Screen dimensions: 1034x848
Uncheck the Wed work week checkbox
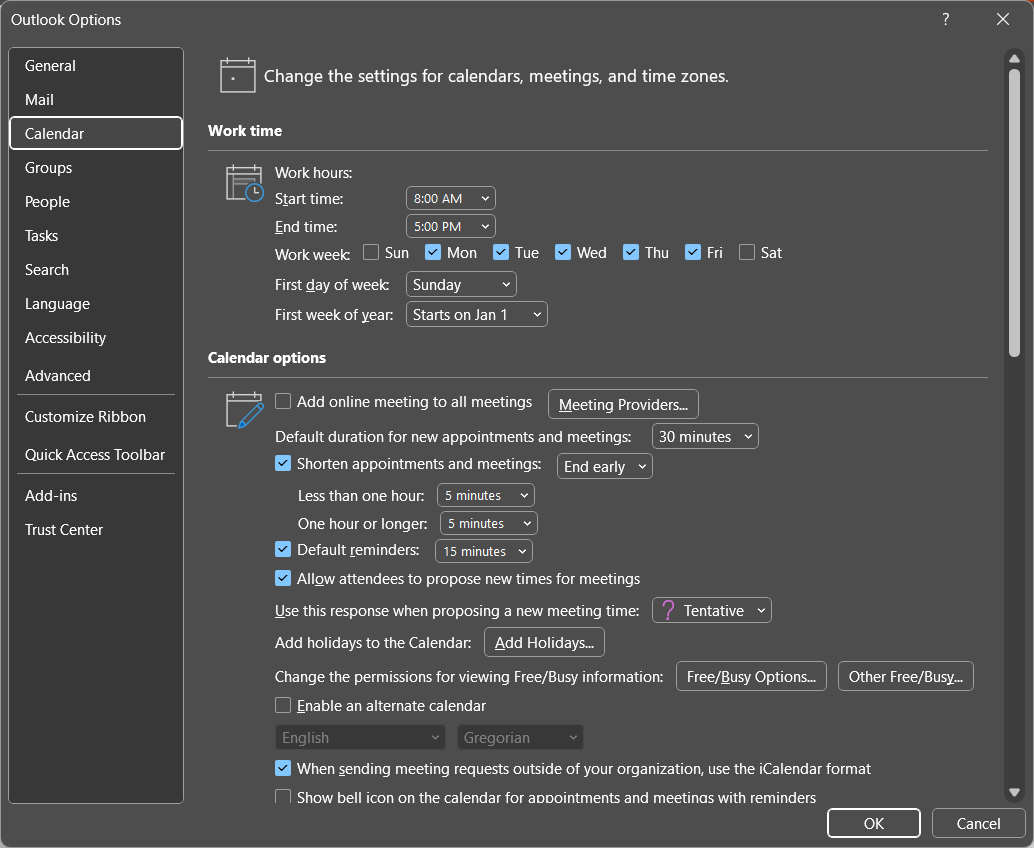(x=563, y=253)
